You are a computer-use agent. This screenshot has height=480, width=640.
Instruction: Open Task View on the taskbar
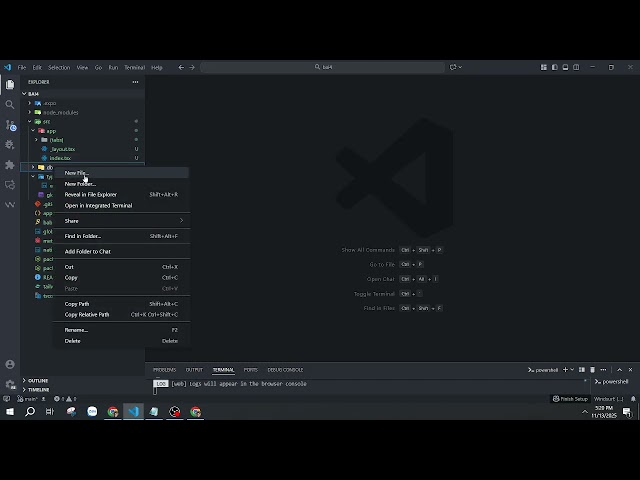point(50,411)
